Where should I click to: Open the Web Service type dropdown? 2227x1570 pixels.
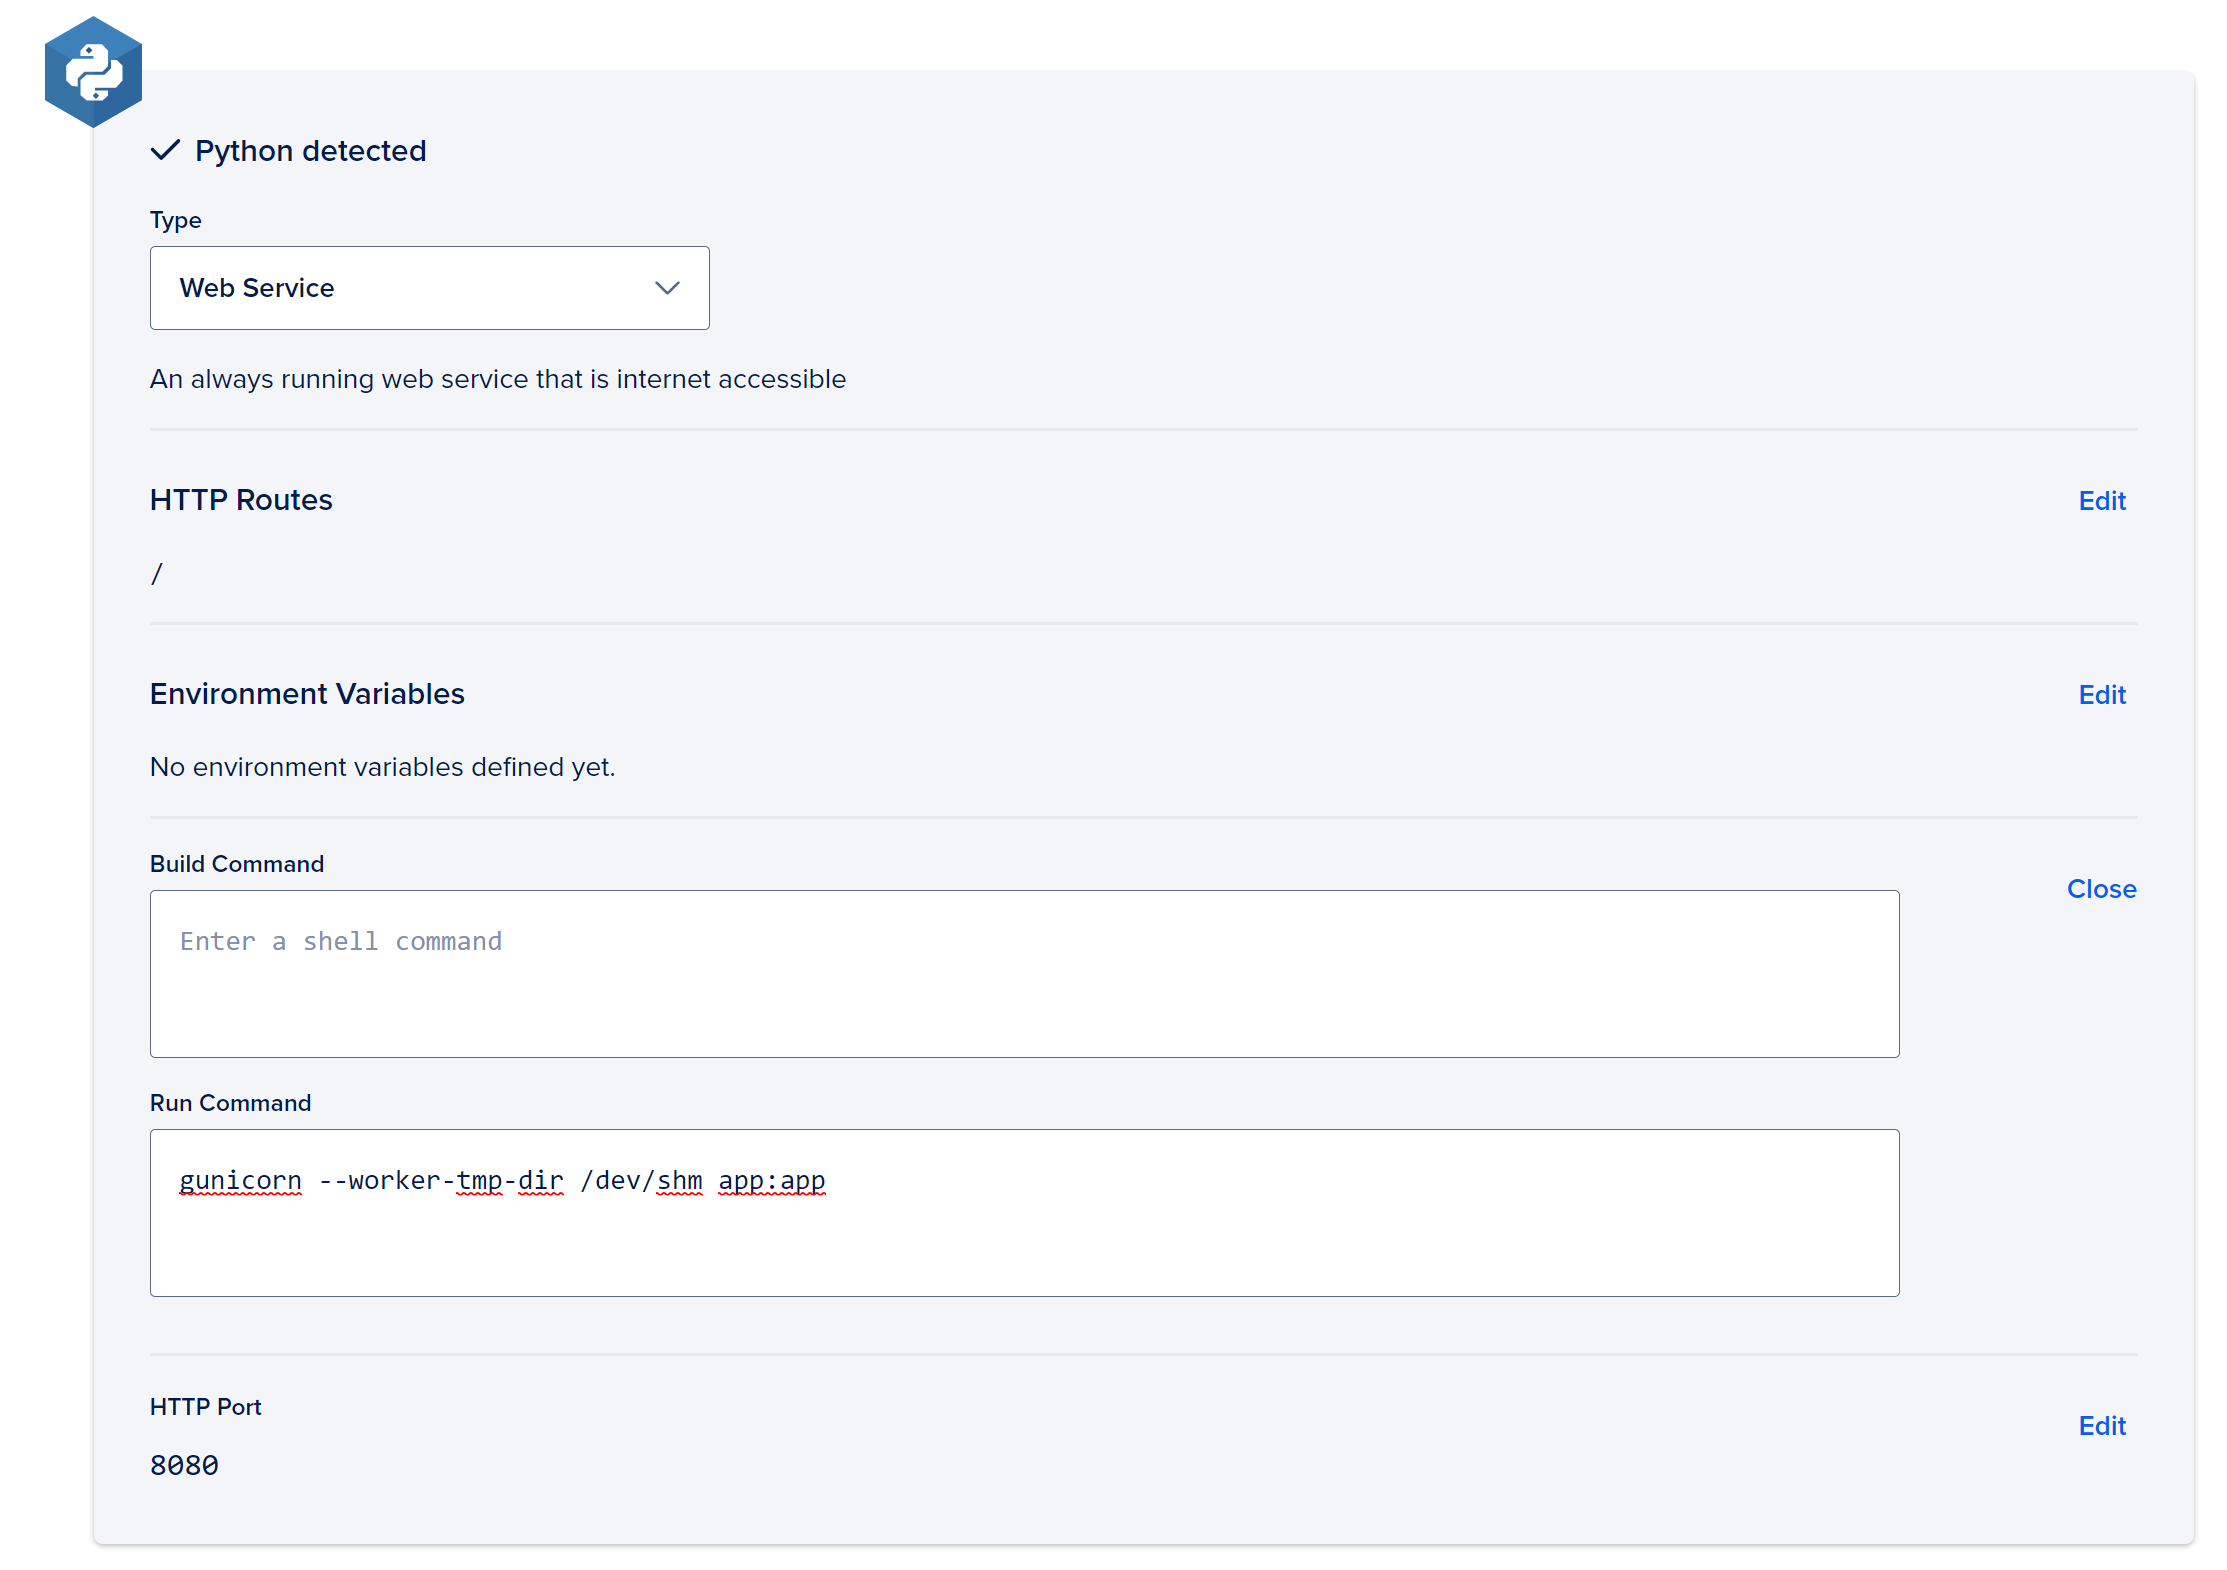[x=429, y=288]
